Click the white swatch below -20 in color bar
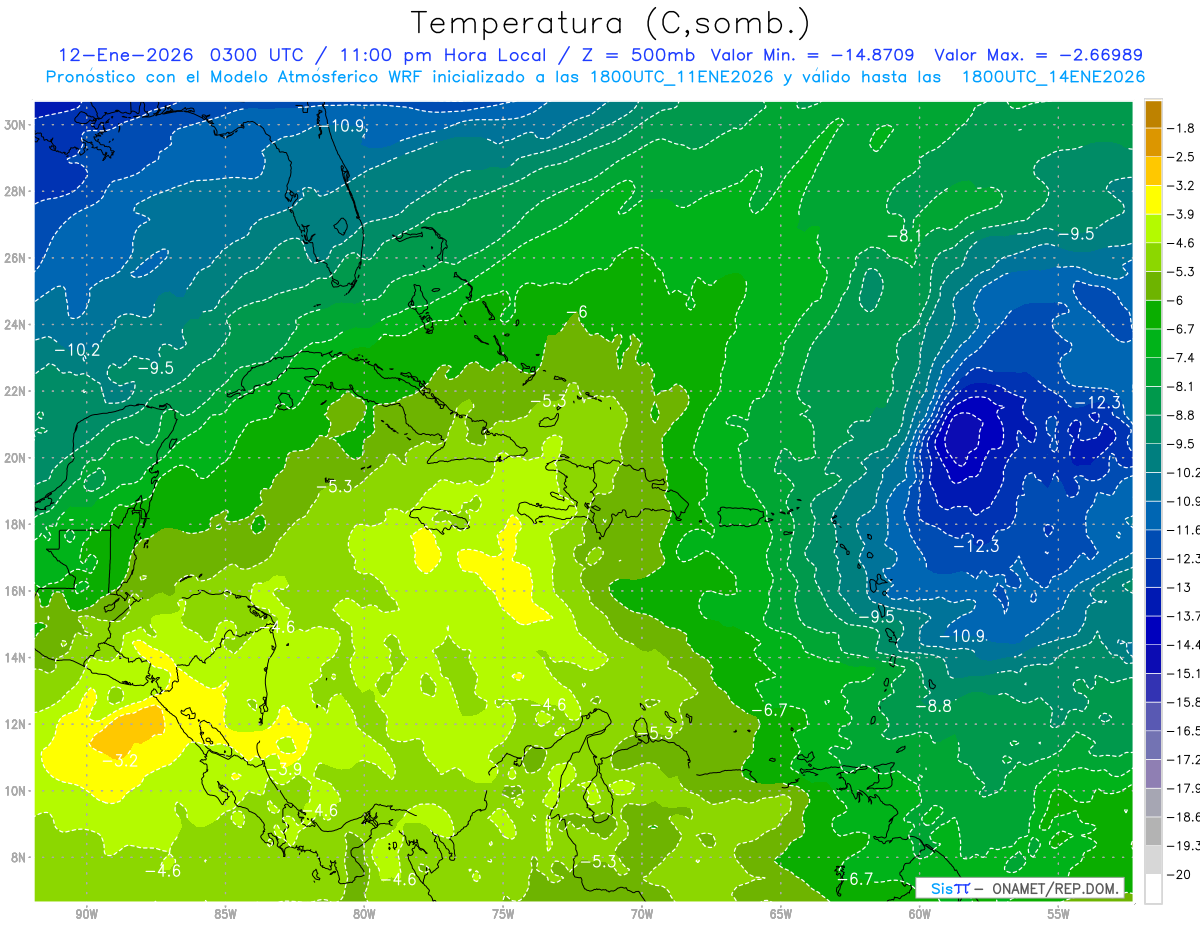Screen dimensions: 1200x927 [1153, 889]
